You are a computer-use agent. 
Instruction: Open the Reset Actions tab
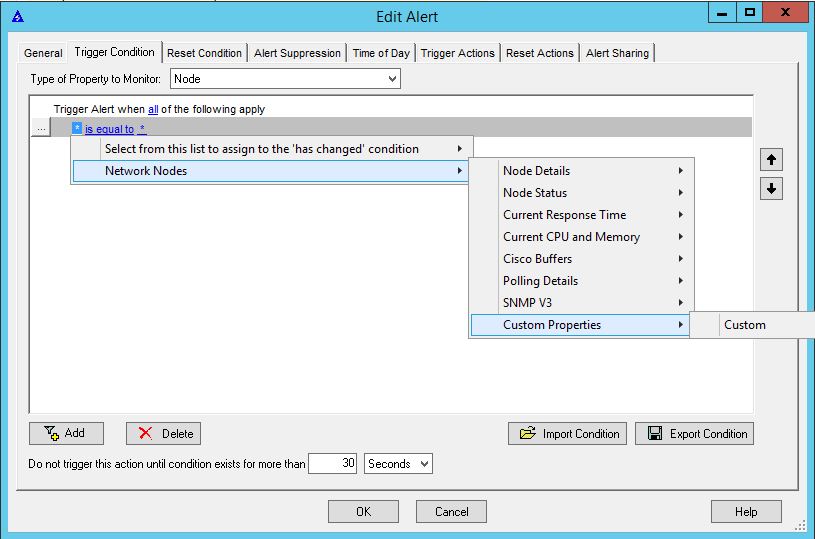coord(540,53)
